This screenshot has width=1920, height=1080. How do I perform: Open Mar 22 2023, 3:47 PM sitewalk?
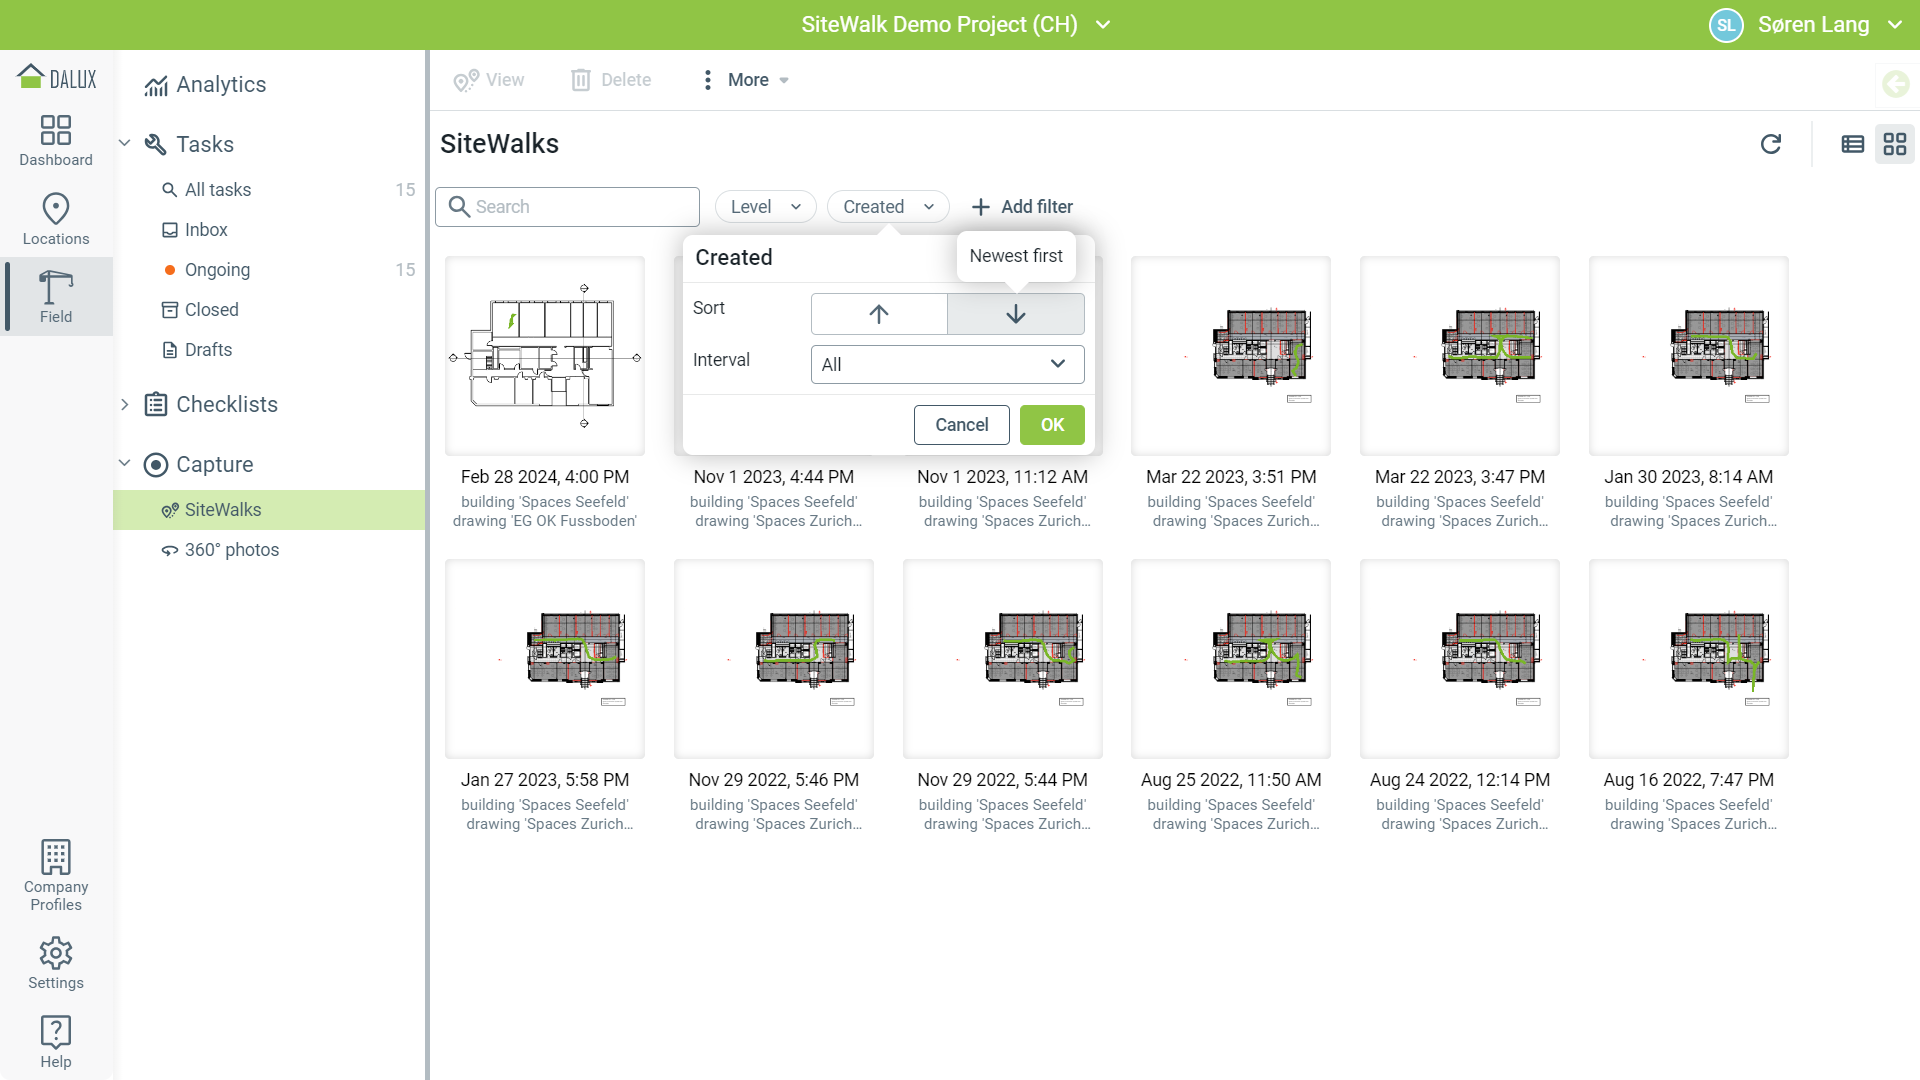click(x=1460, y=356)
